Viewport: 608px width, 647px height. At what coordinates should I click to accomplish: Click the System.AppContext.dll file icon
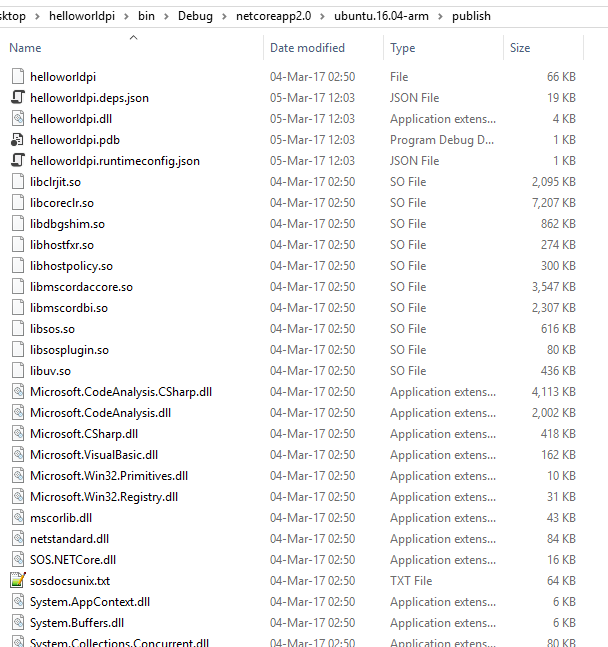pyautogui.click(x=18, y=602)
